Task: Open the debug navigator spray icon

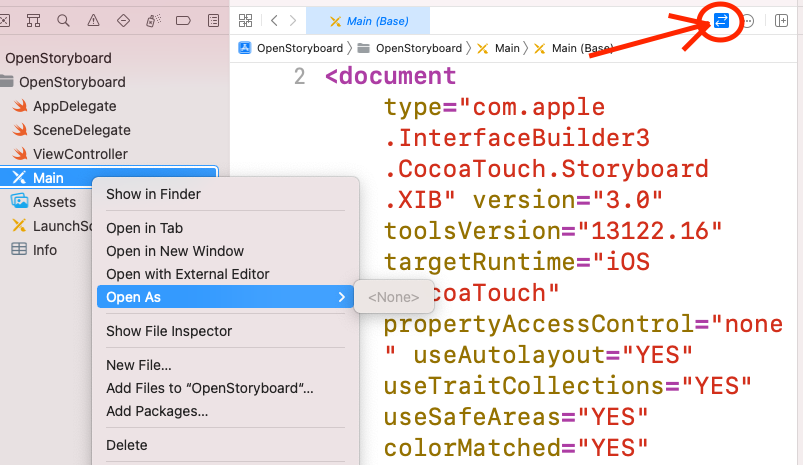Action: [x=154, y=20]
